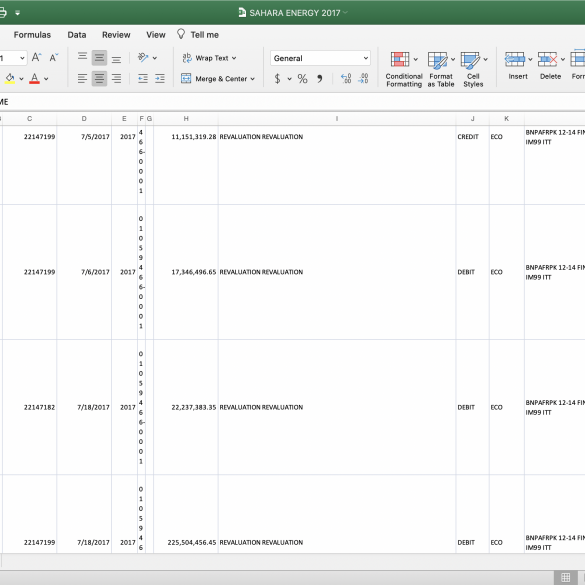This screenshot has height=585, width=585.
Task: Select column H header
Action: (186, 119)
